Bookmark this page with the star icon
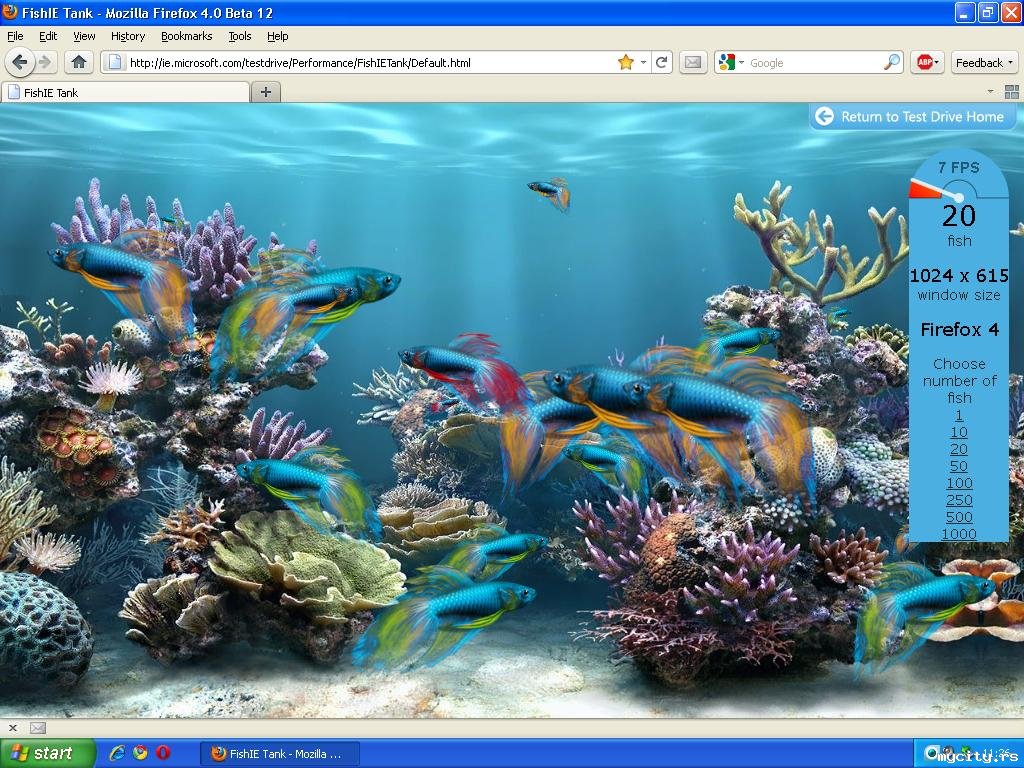The image size is (1024, 768). point(626,62)
